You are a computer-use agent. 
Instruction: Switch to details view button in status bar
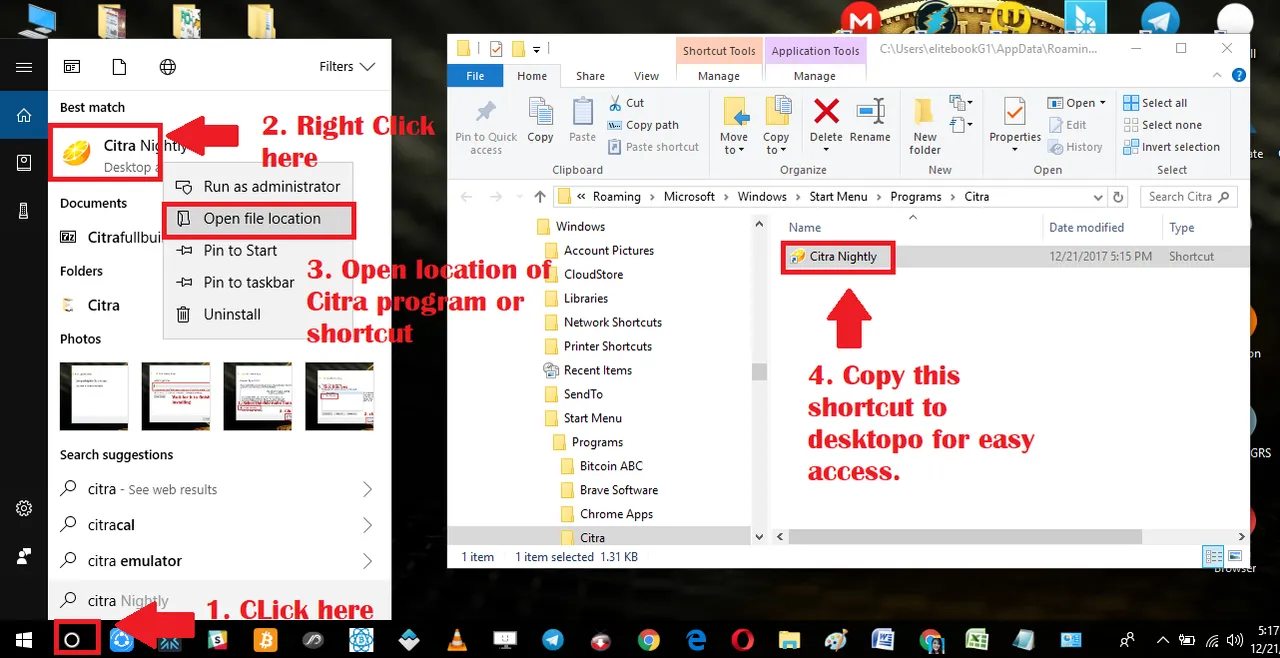tap(1213, 557)
